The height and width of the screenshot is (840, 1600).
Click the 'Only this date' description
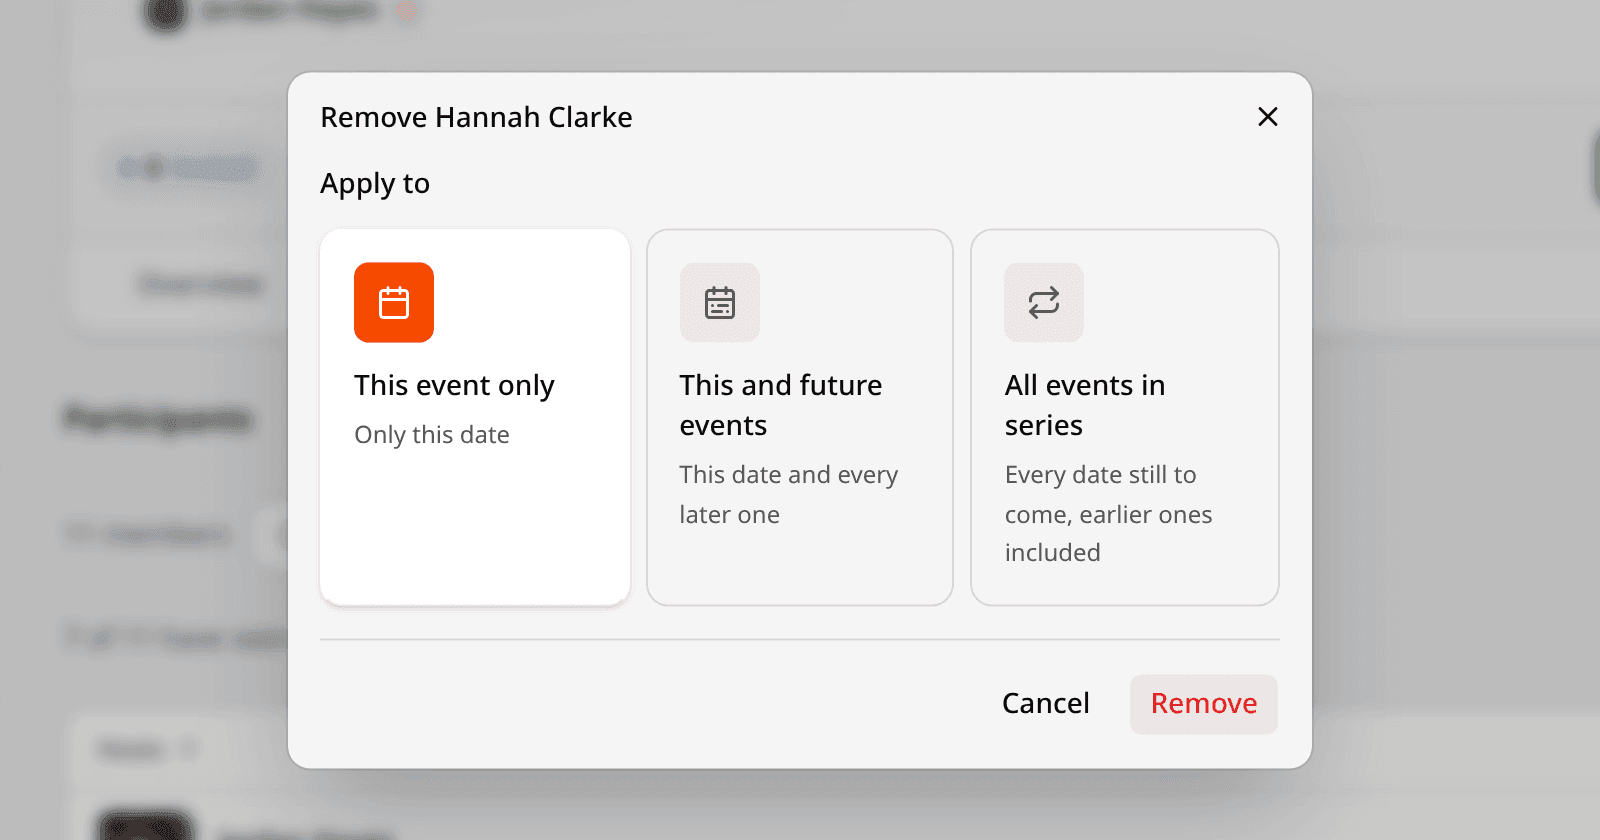click(432, 435)
